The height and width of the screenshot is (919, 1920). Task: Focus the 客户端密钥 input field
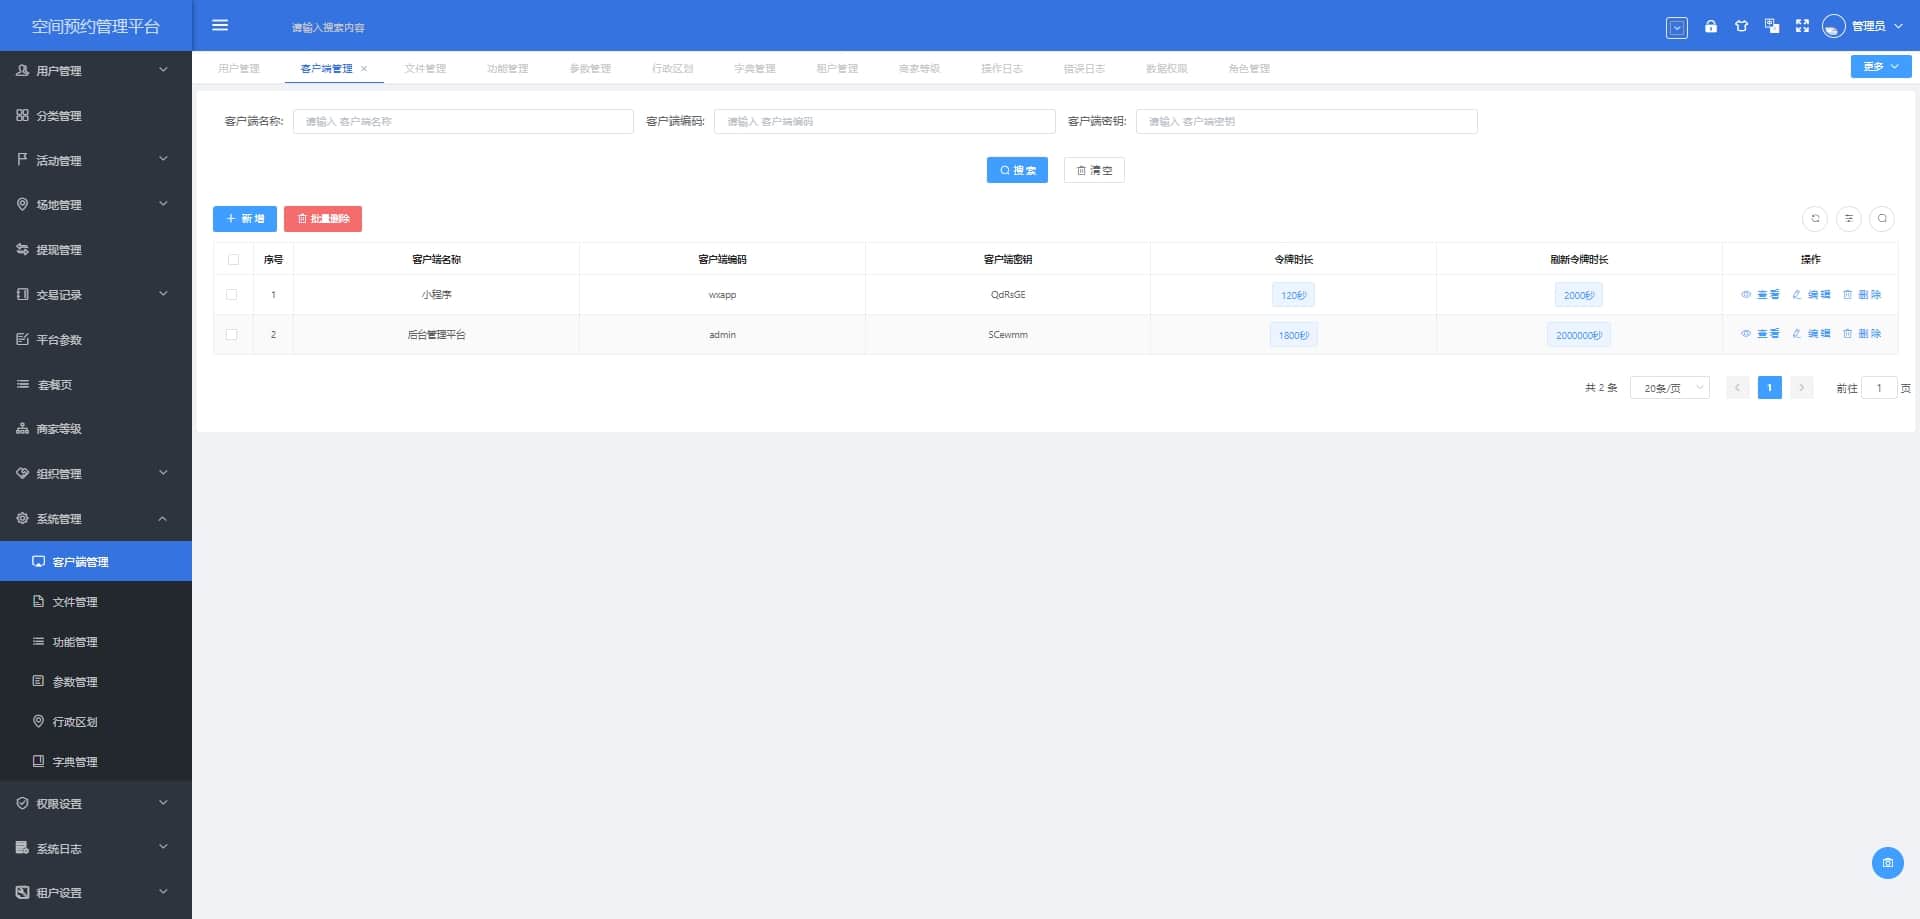click(x=1306, y=121)
